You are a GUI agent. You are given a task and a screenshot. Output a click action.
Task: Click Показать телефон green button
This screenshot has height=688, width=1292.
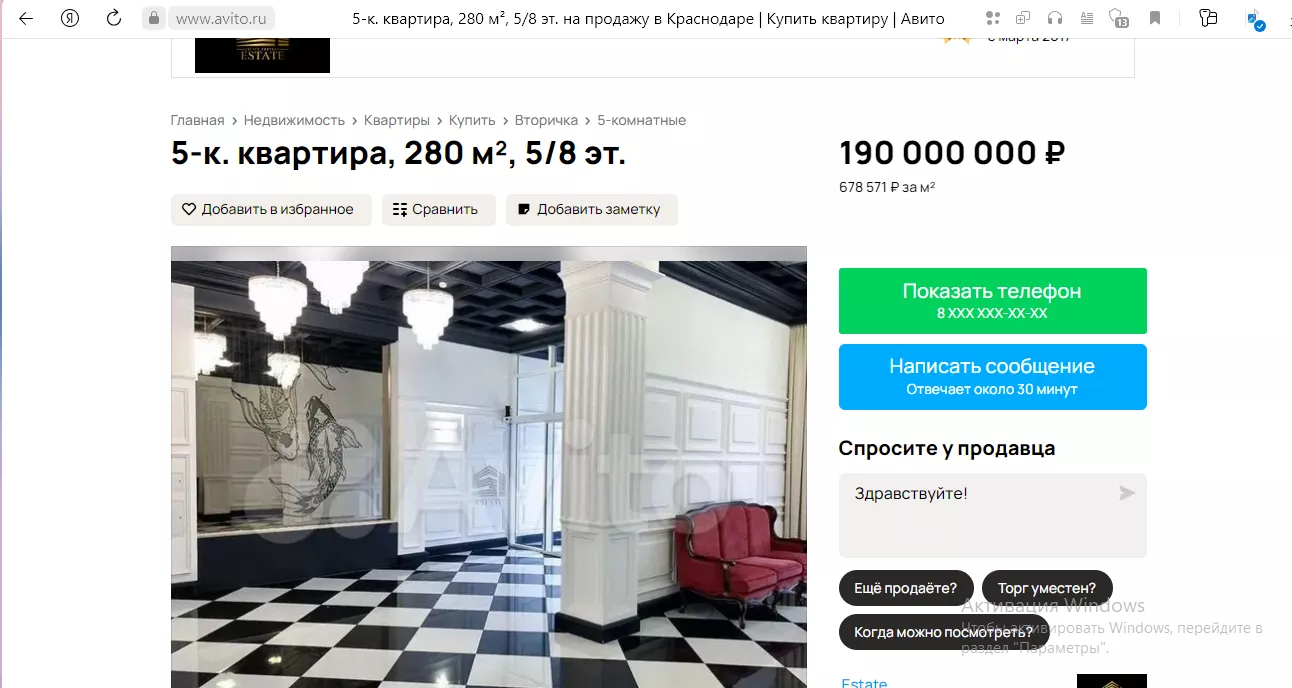tap(992, 301)
